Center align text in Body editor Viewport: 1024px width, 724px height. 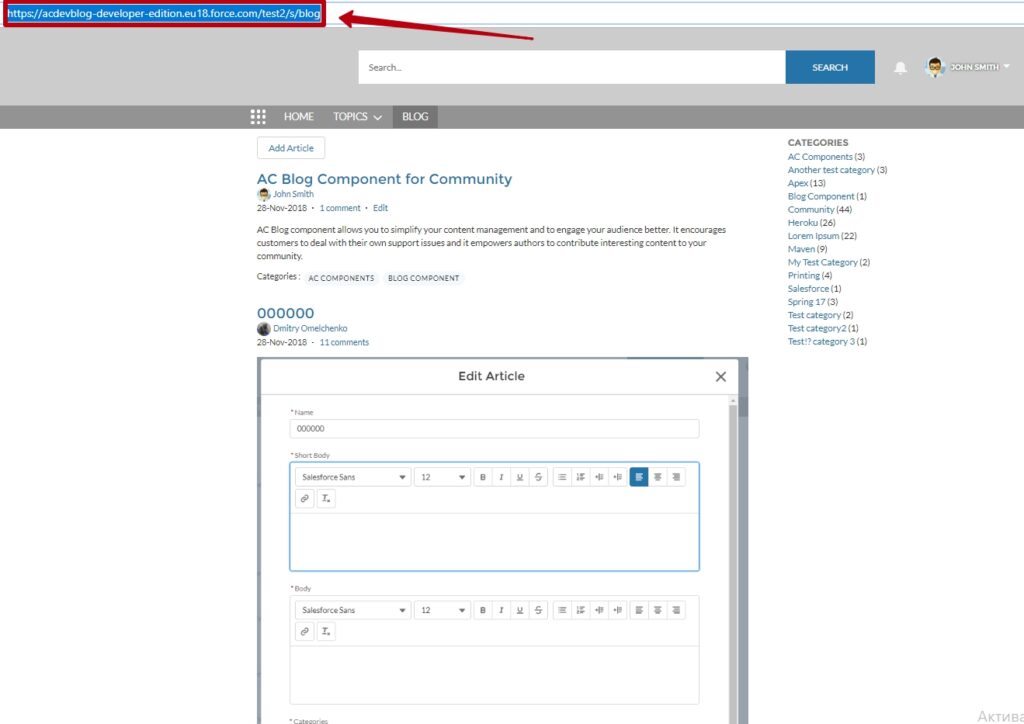(658, 610)
